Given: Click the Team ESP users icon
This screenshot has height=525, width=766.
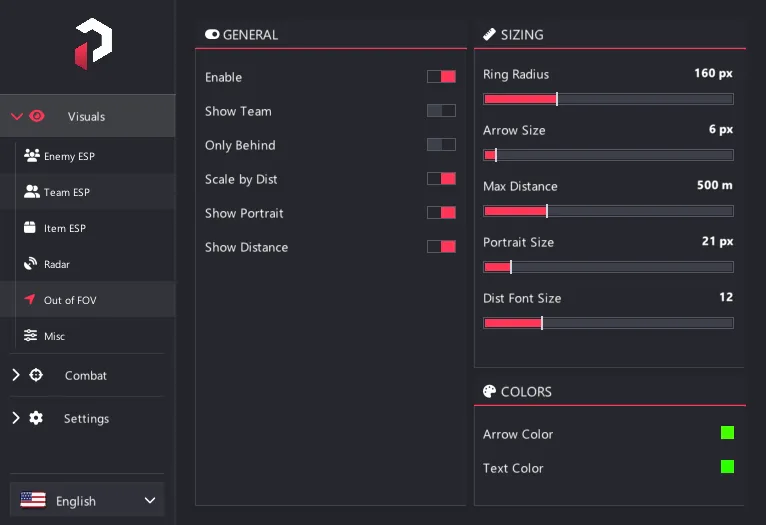Looking at the screenshot, I should (x=32, y=191).
